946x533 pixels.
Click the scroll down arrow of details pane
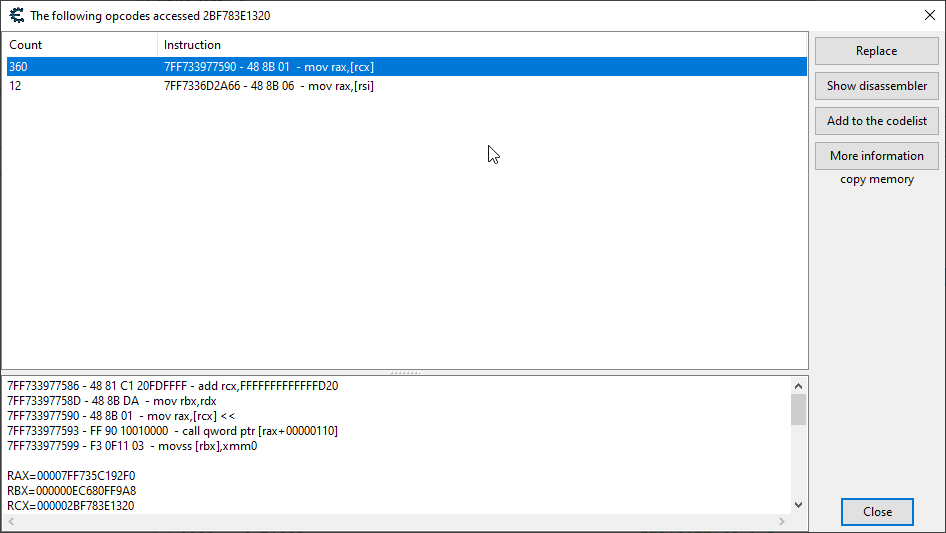(x=798, y=505)
